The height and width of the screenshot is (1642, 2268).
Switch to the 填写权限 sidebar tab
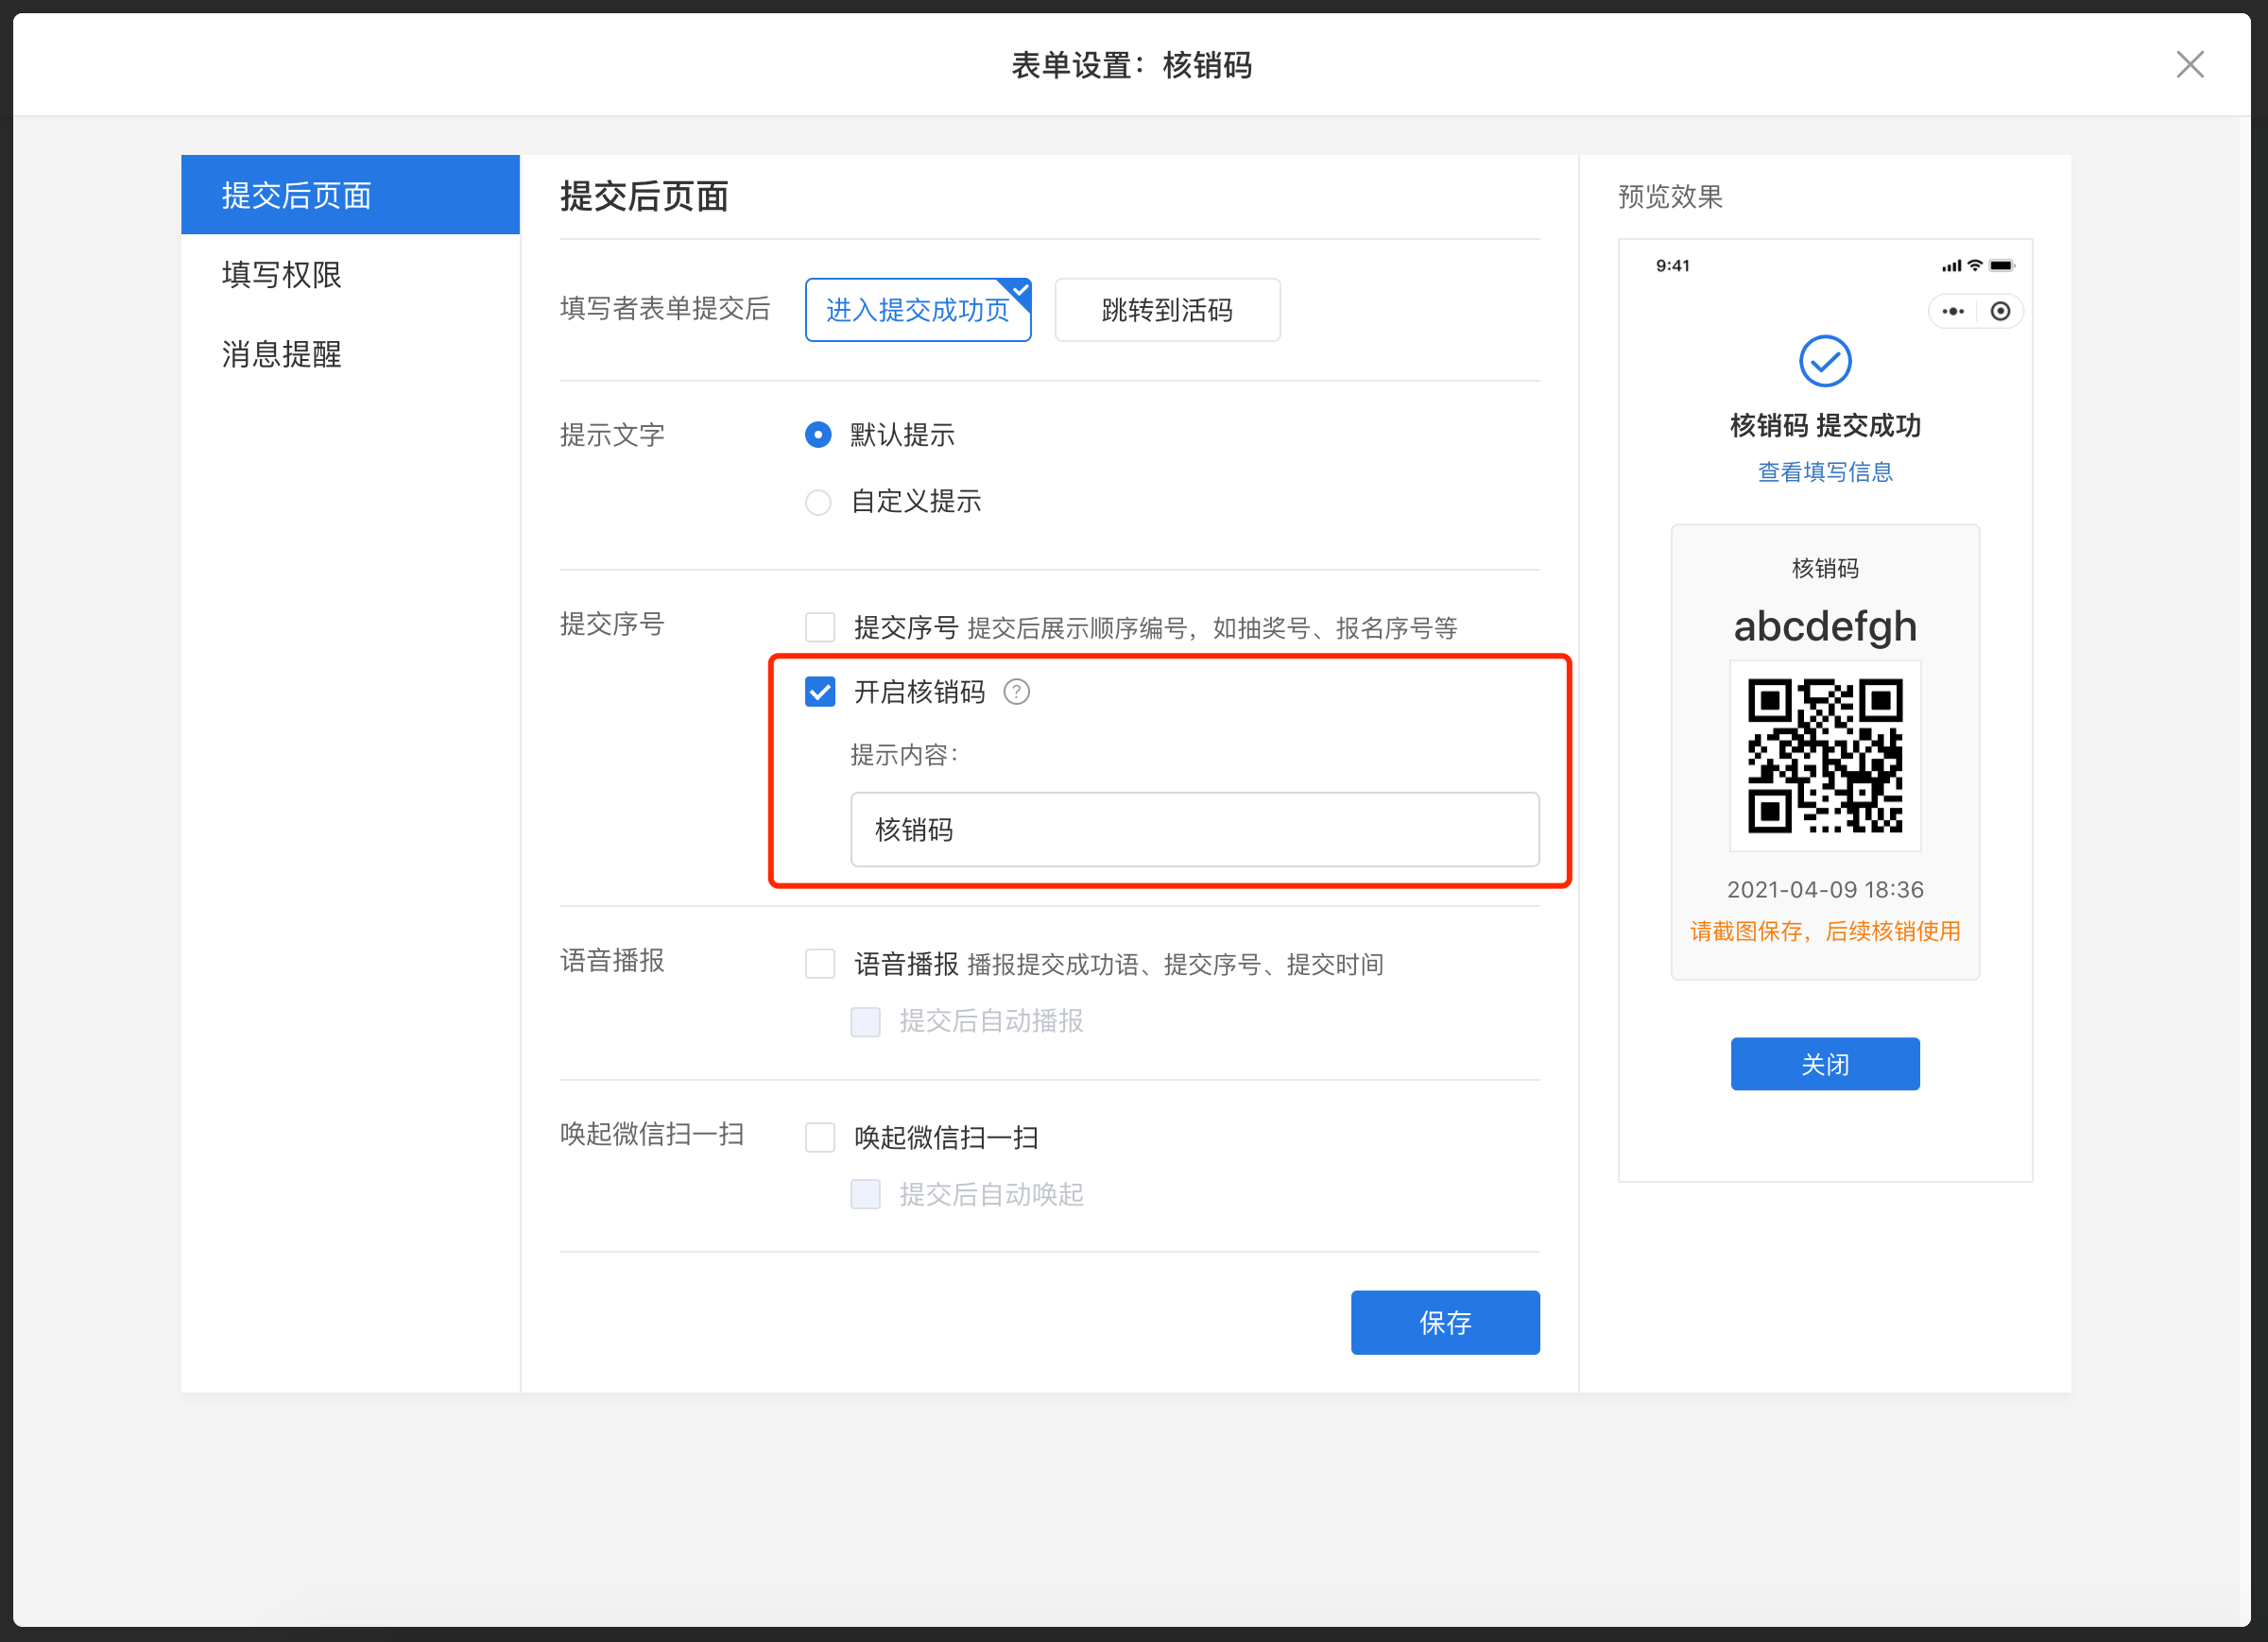350,274
